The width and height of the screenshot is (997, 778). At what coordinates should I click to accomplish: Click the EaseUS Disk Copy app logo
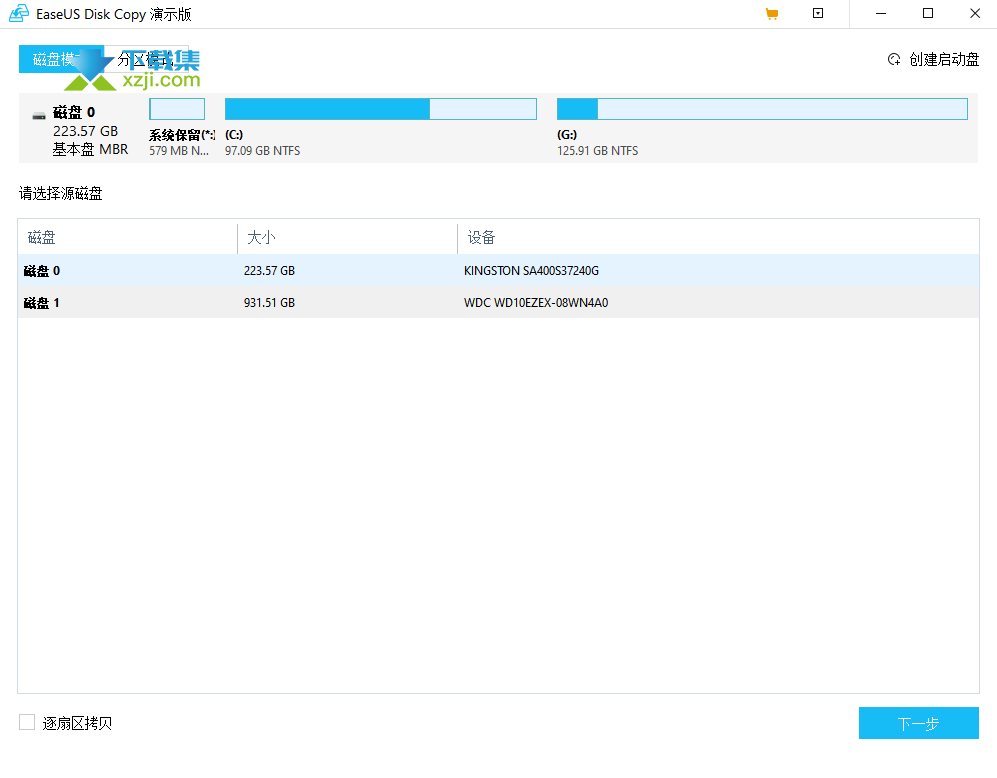tap(19, 13)
